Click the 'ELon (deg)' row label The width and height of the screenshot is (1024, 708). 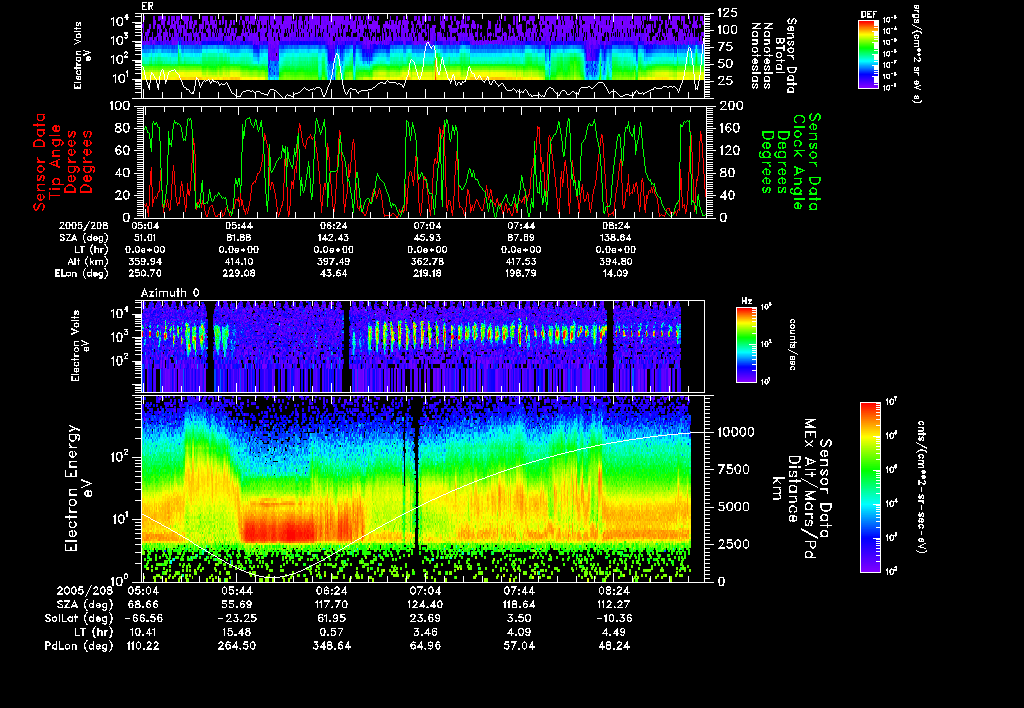[82, 273]
